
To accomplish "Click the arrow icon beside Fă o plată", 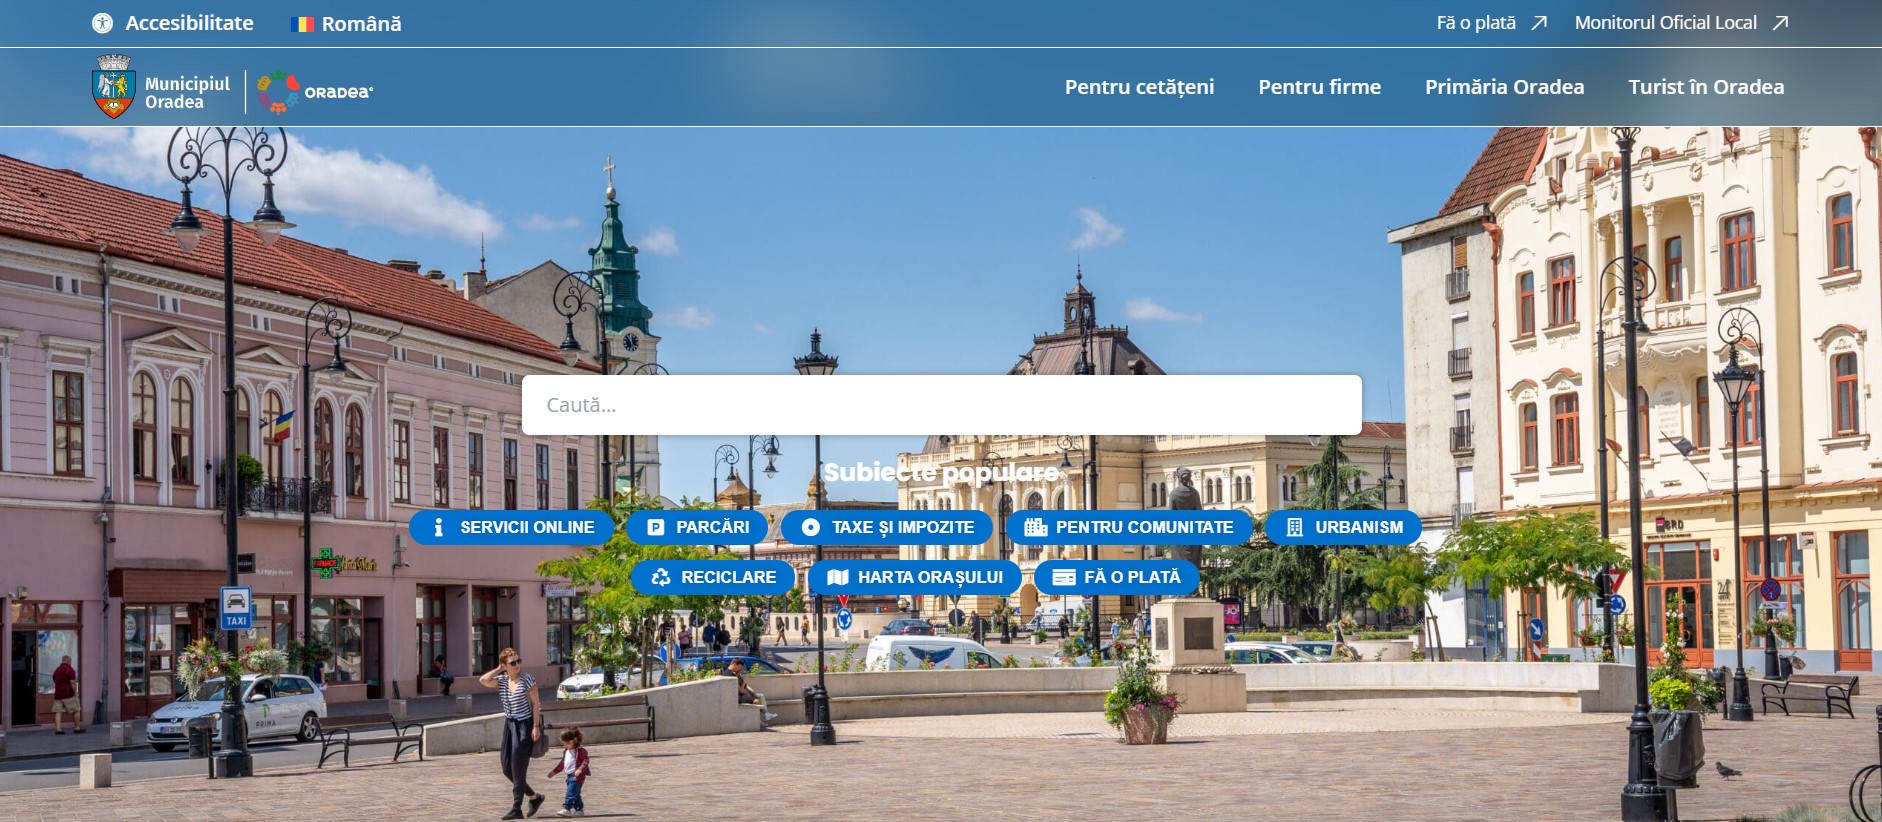I will [x=1539, y=23].
